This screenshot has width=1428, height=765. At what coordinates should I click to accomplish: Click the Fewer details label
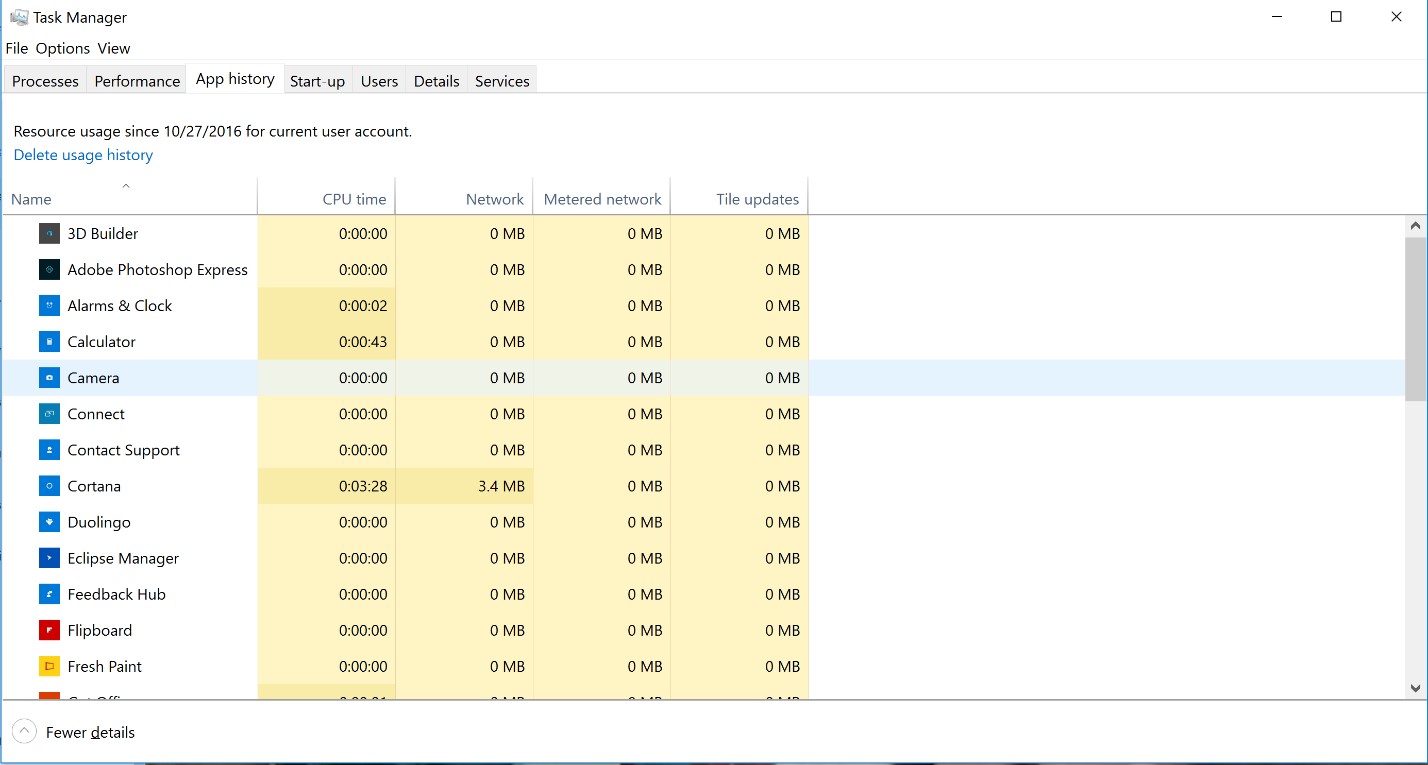[x=90, y=732]
